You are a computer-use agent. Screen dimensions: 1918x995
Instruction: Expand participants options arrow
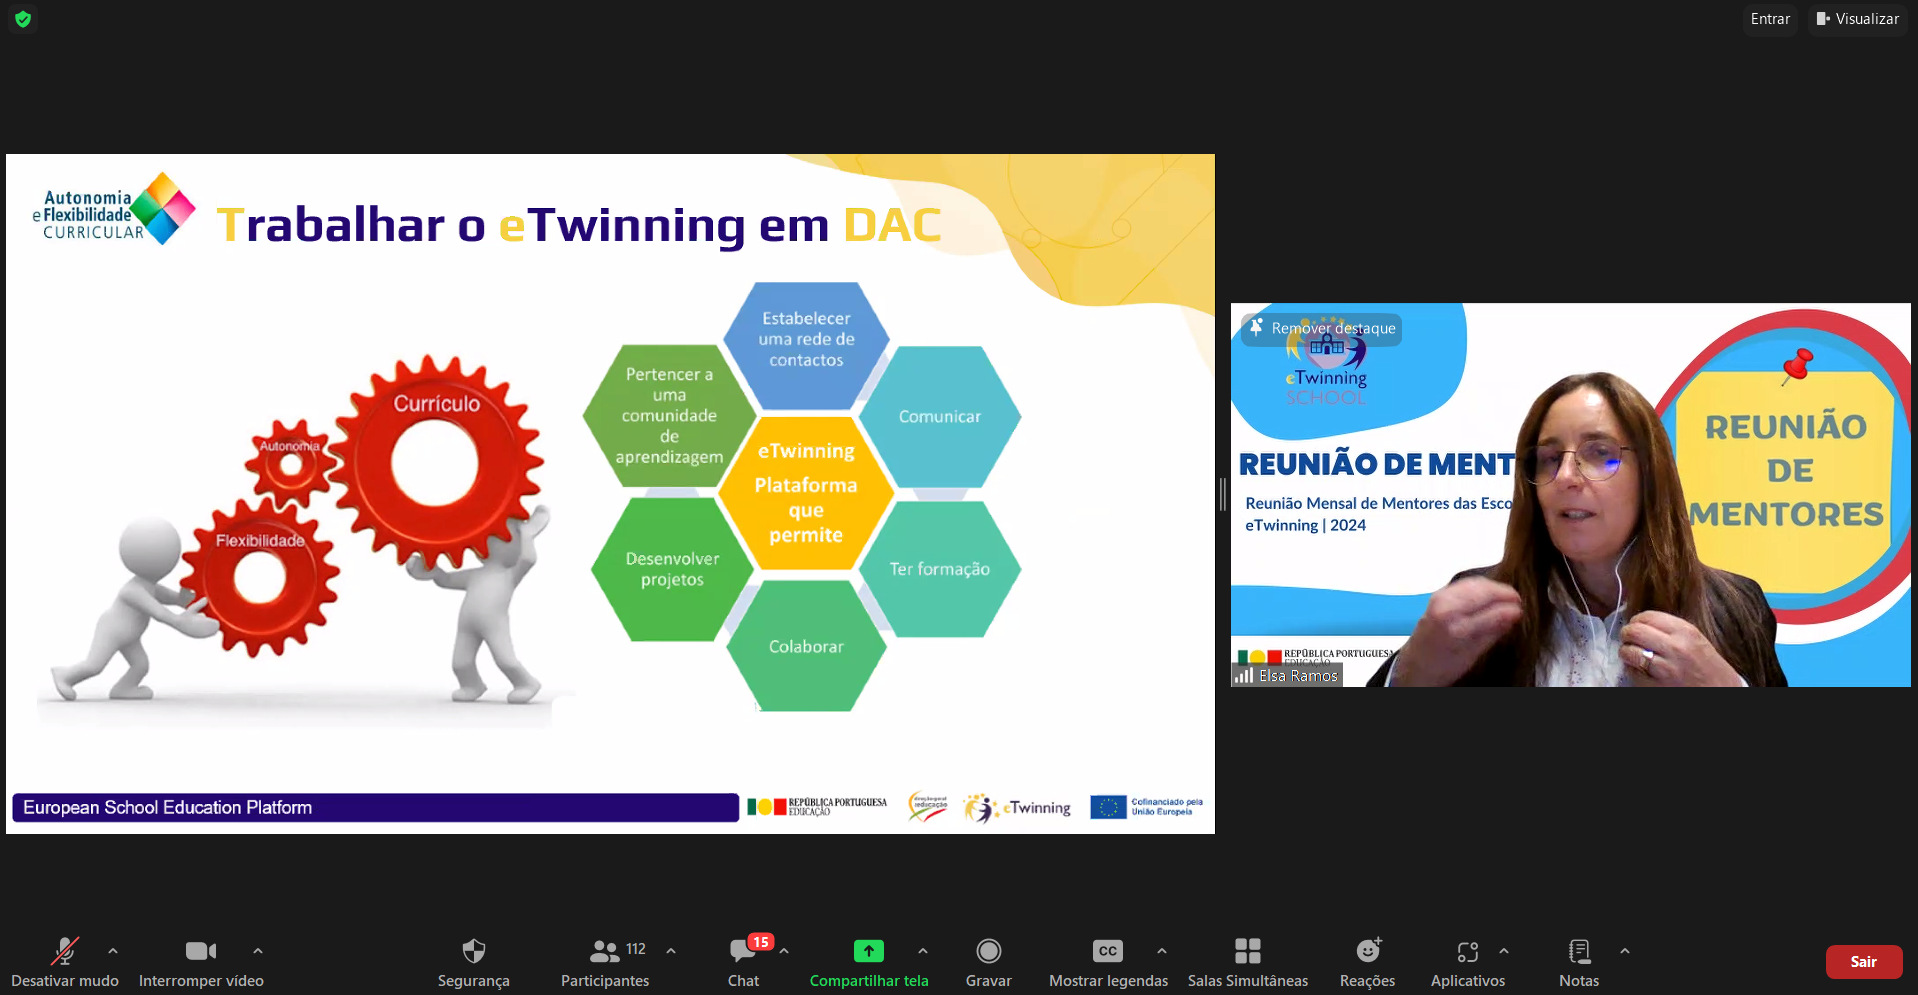coord(671,951)
